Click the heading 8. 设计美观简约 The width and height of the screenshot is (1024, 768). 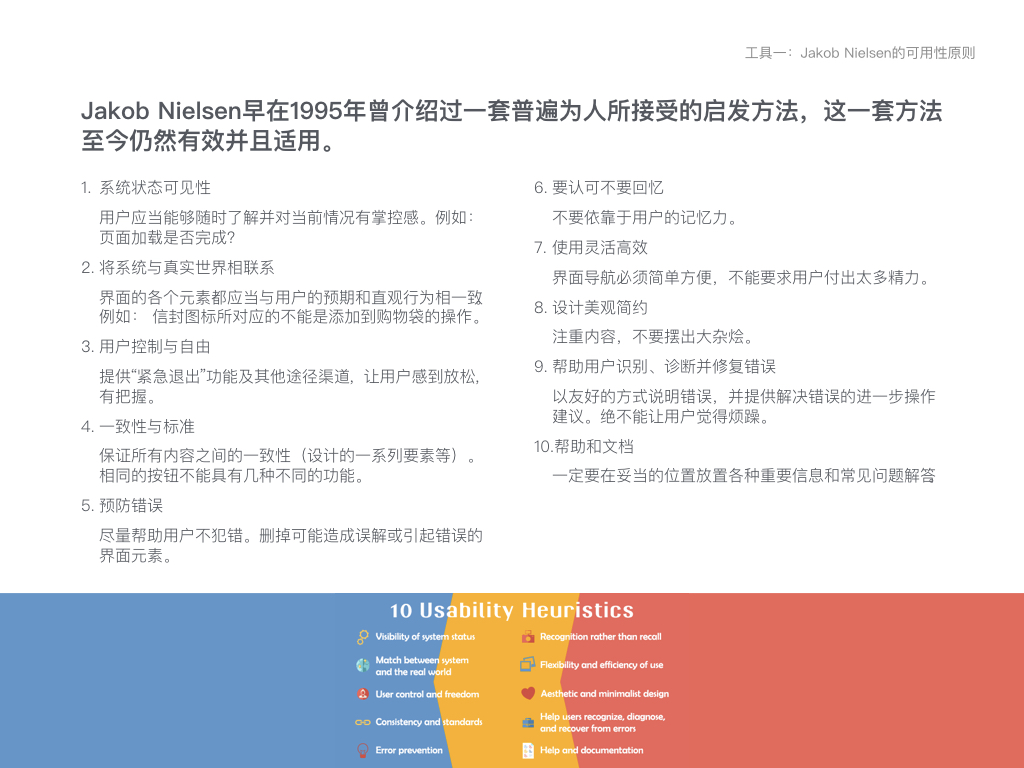(591, 308)
